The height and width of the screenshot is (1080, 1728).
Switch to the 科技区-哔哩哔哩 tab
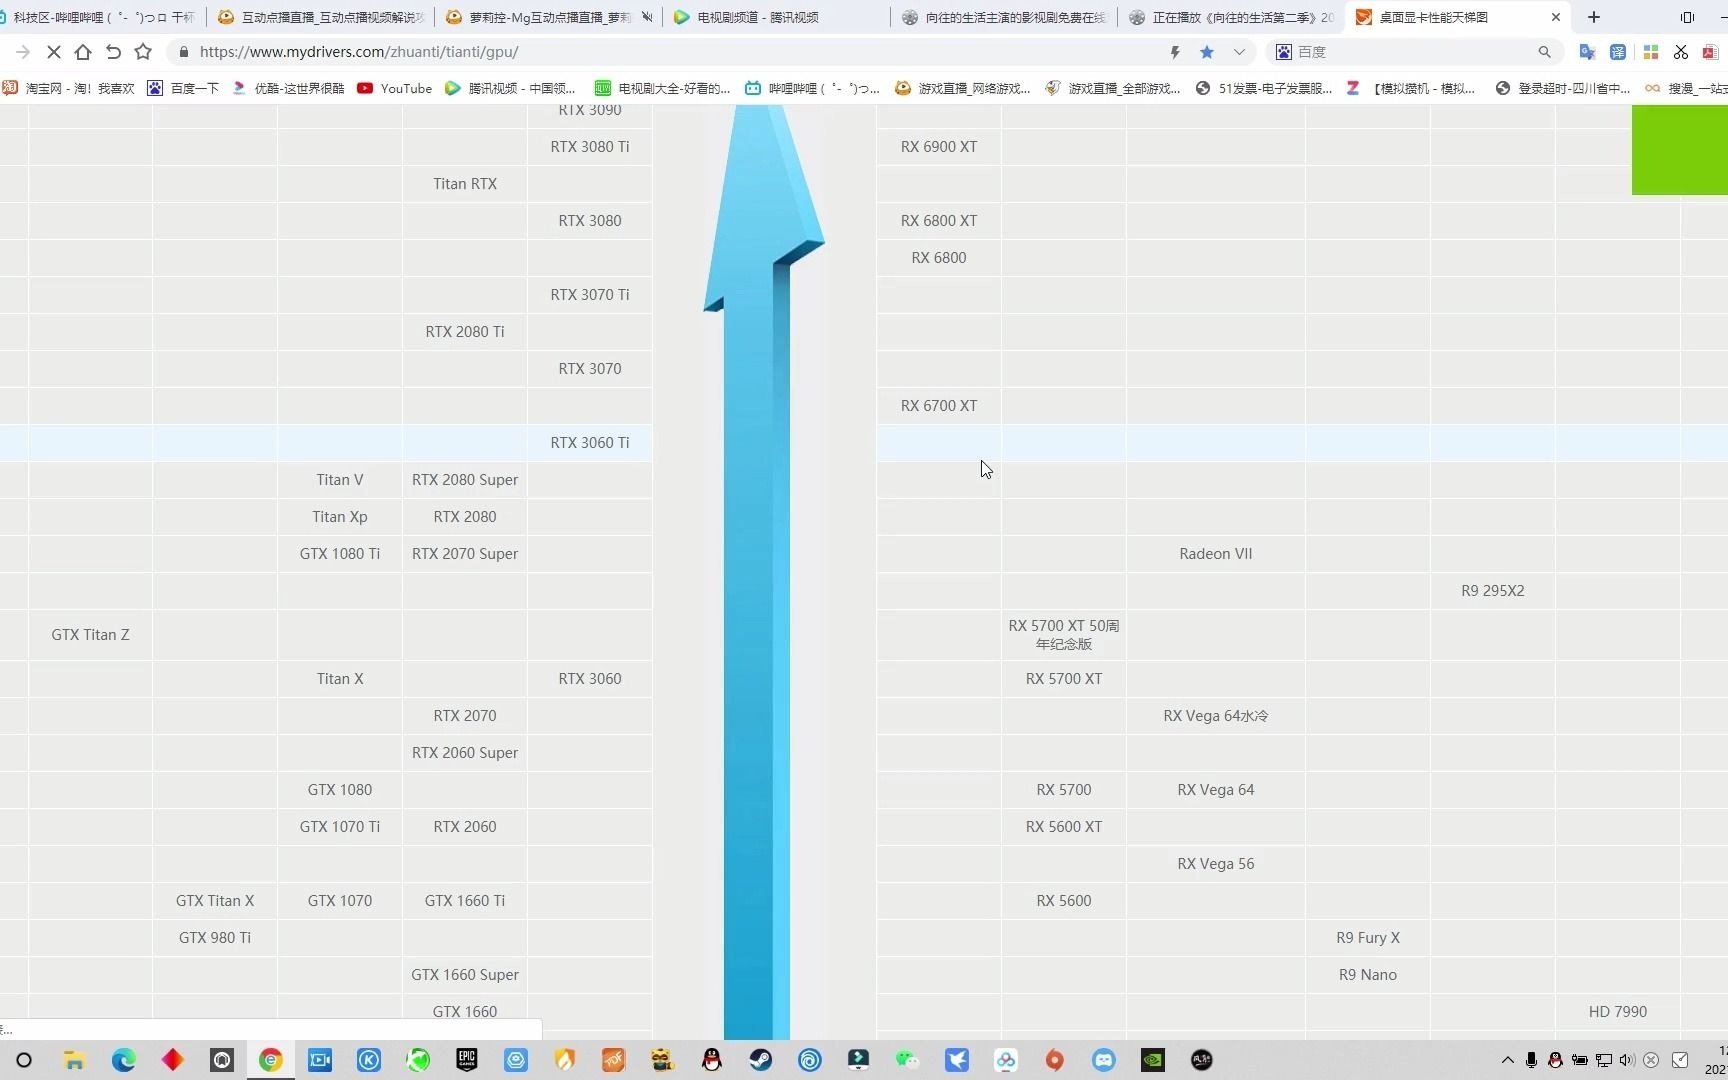pyautogui.click(x=102, y=17)
